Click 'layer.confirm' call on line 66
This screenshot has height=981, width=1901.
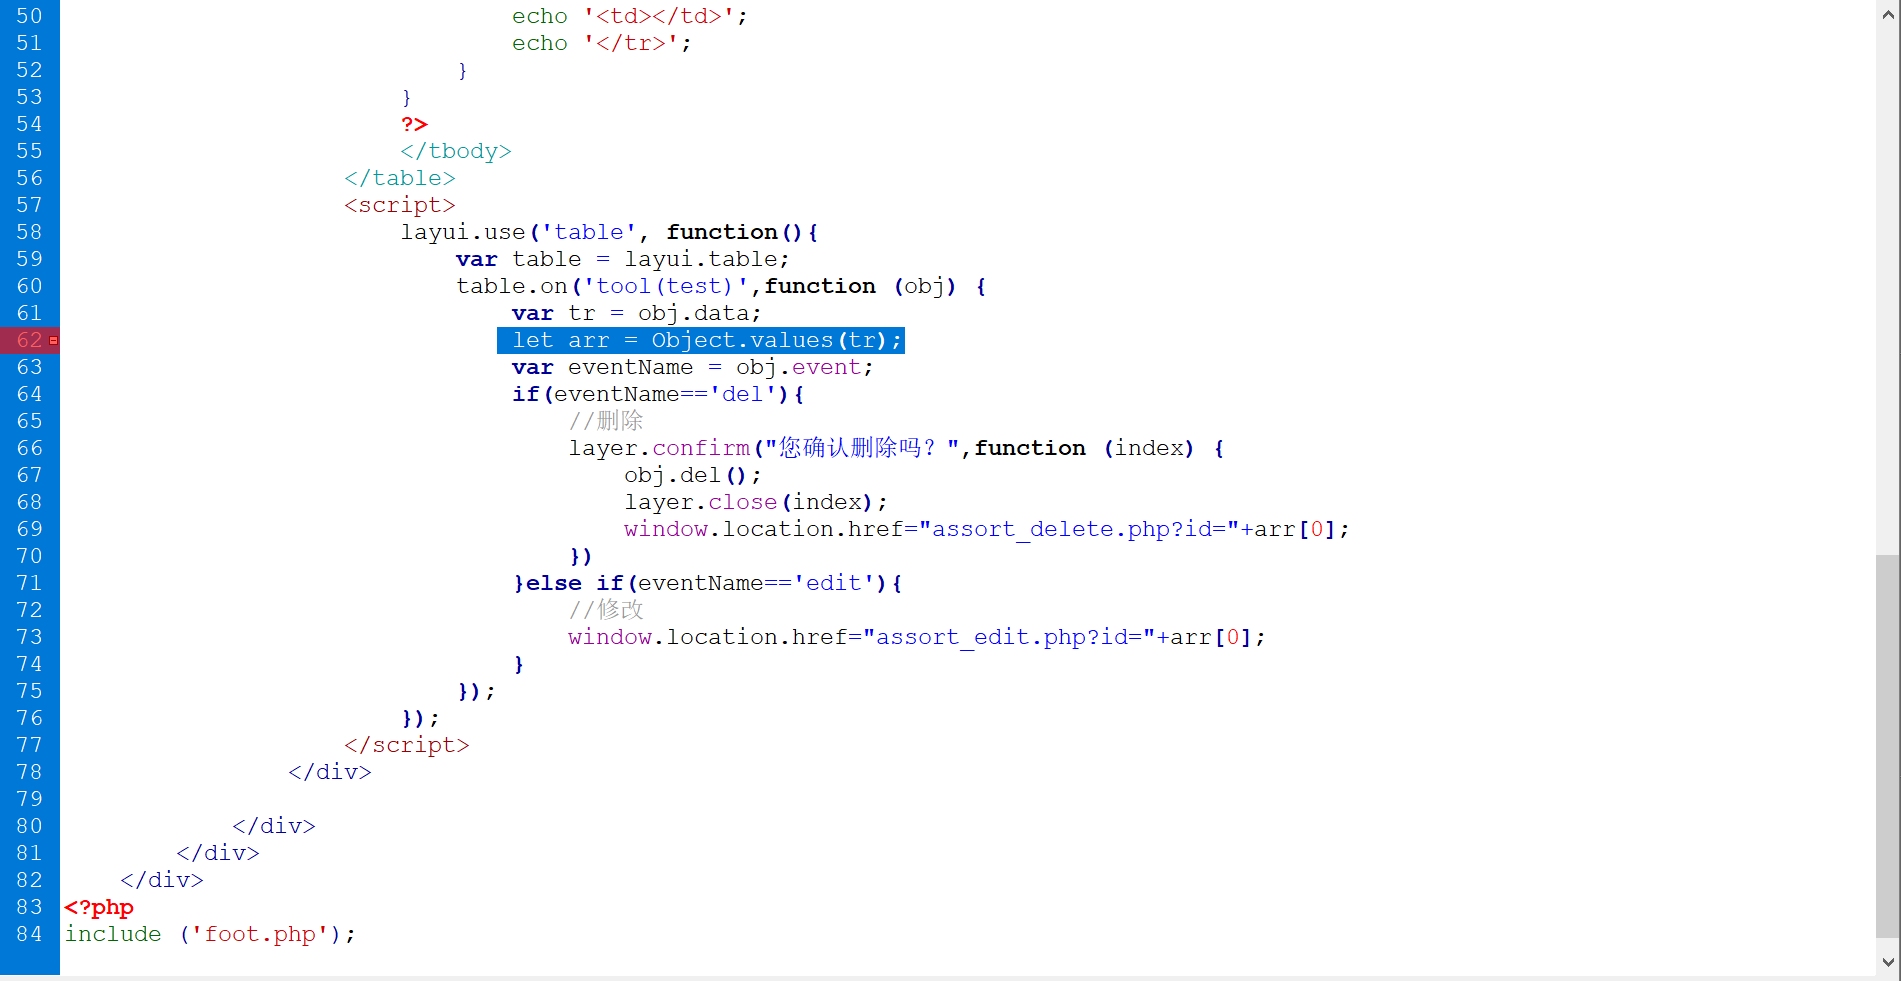point(659,448)
